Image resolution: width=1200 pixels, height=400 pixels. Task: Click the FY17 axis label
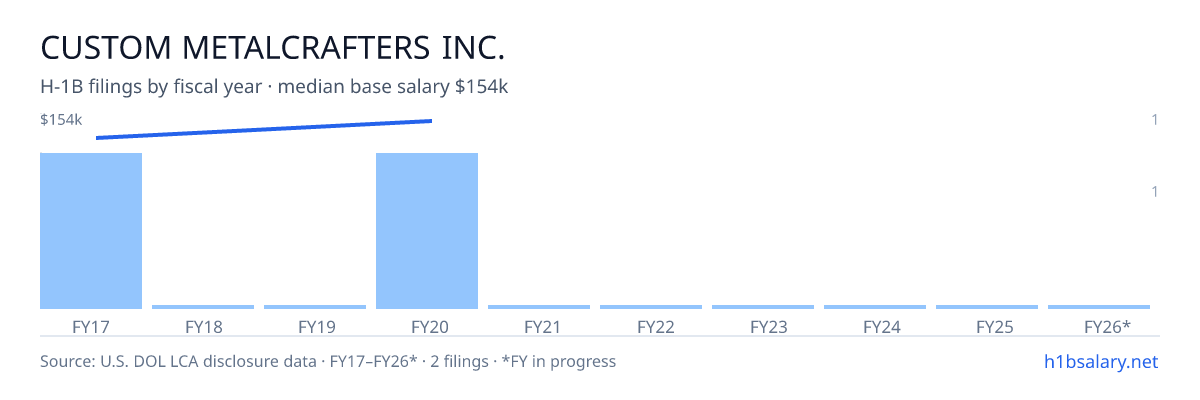pos(91,326)
